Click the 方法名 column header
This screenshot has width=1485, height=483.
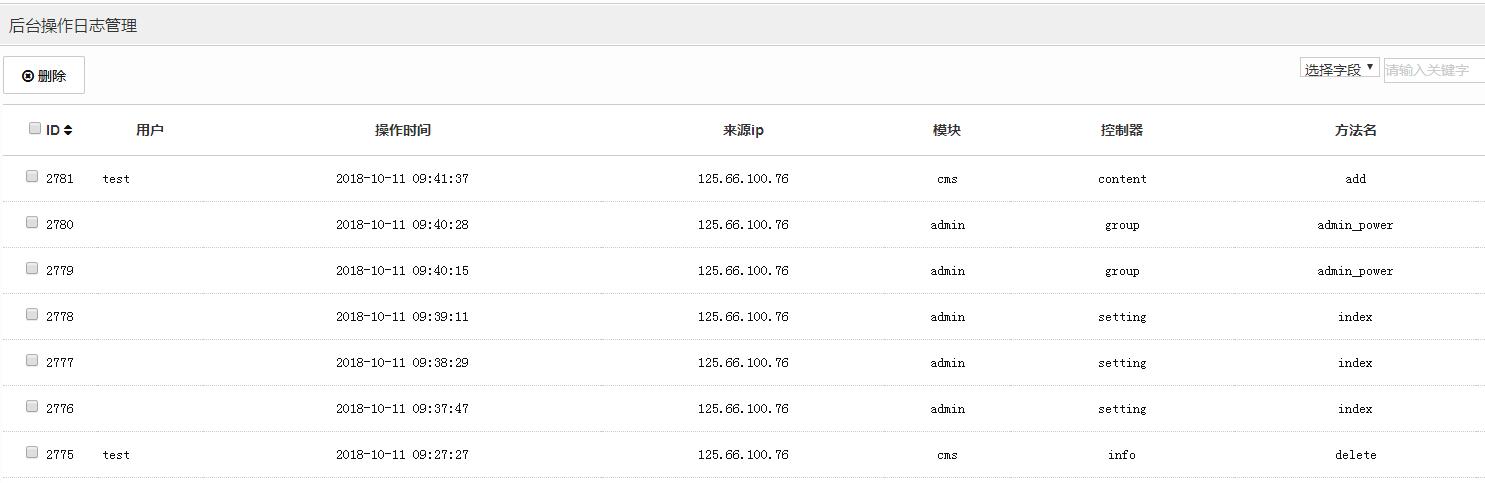click(x=1355, y=130)
